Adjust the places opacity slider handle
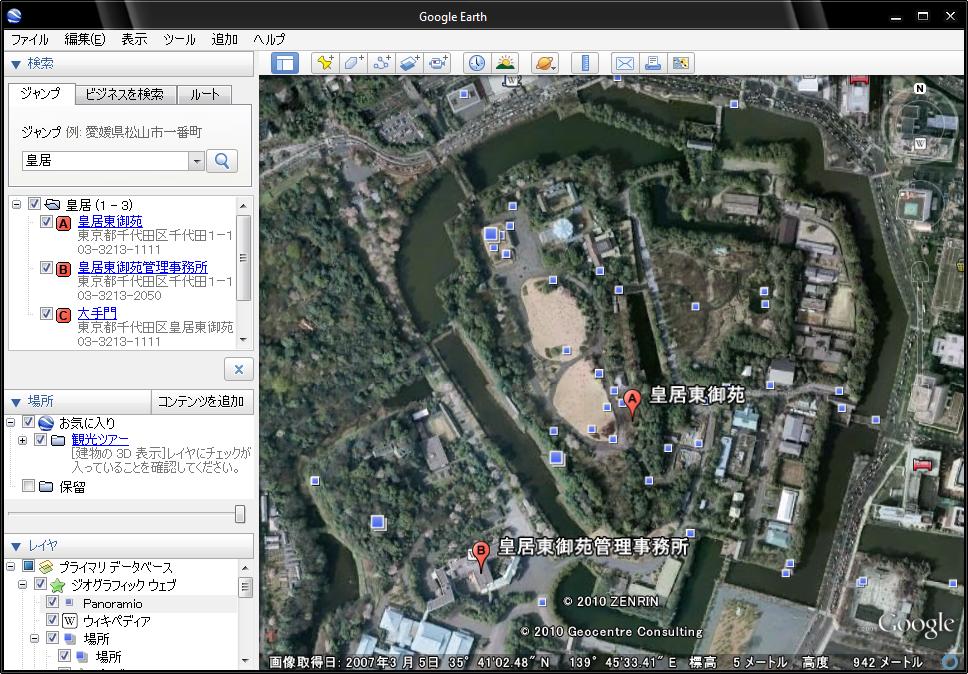This screenshot has width=968, height=674. click(240, 514)
